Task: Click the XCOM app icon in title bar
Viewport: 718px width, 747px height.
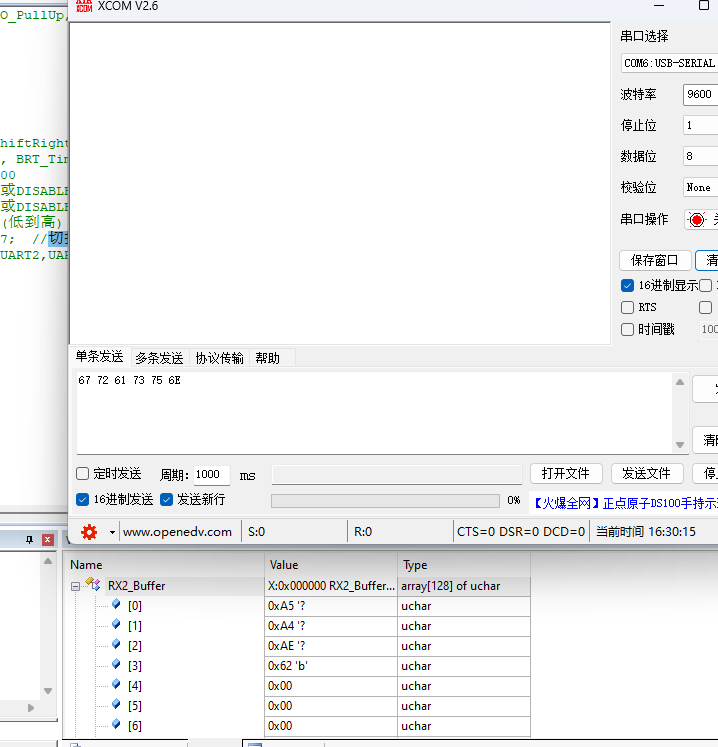Action: [x=82, y=7]
